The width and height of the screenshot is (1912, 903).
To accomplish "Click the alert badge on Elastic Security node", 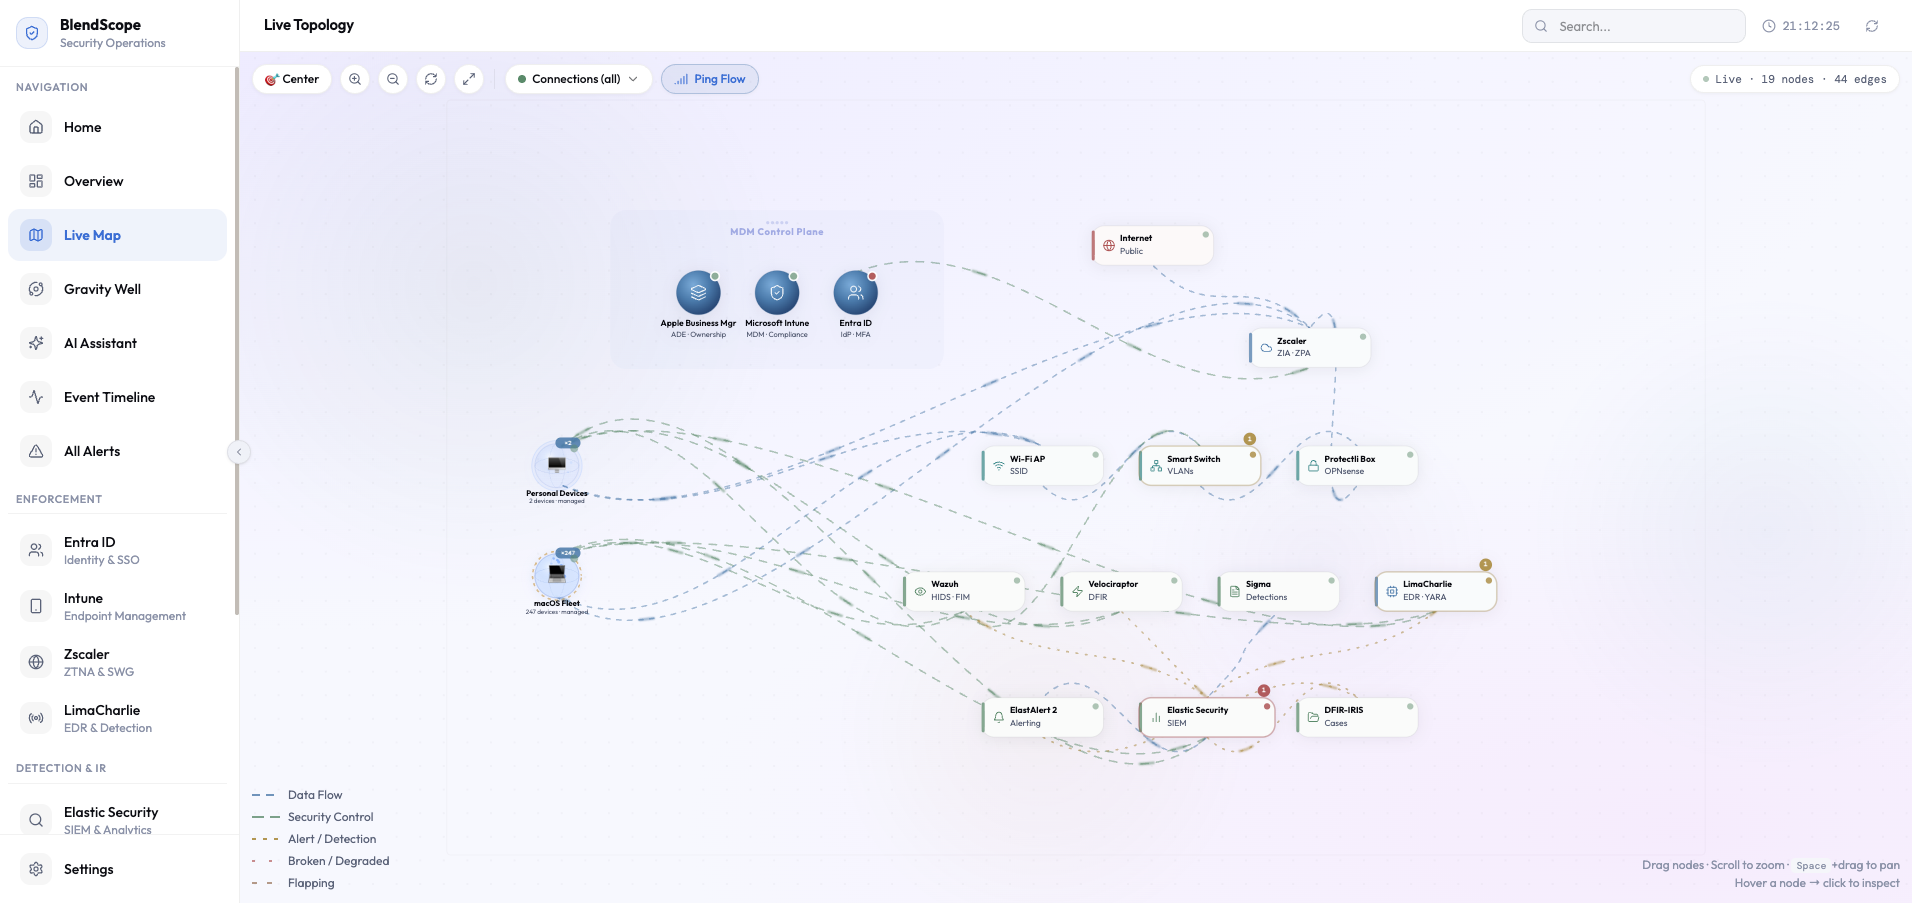I will click(x=1264, y=691).
